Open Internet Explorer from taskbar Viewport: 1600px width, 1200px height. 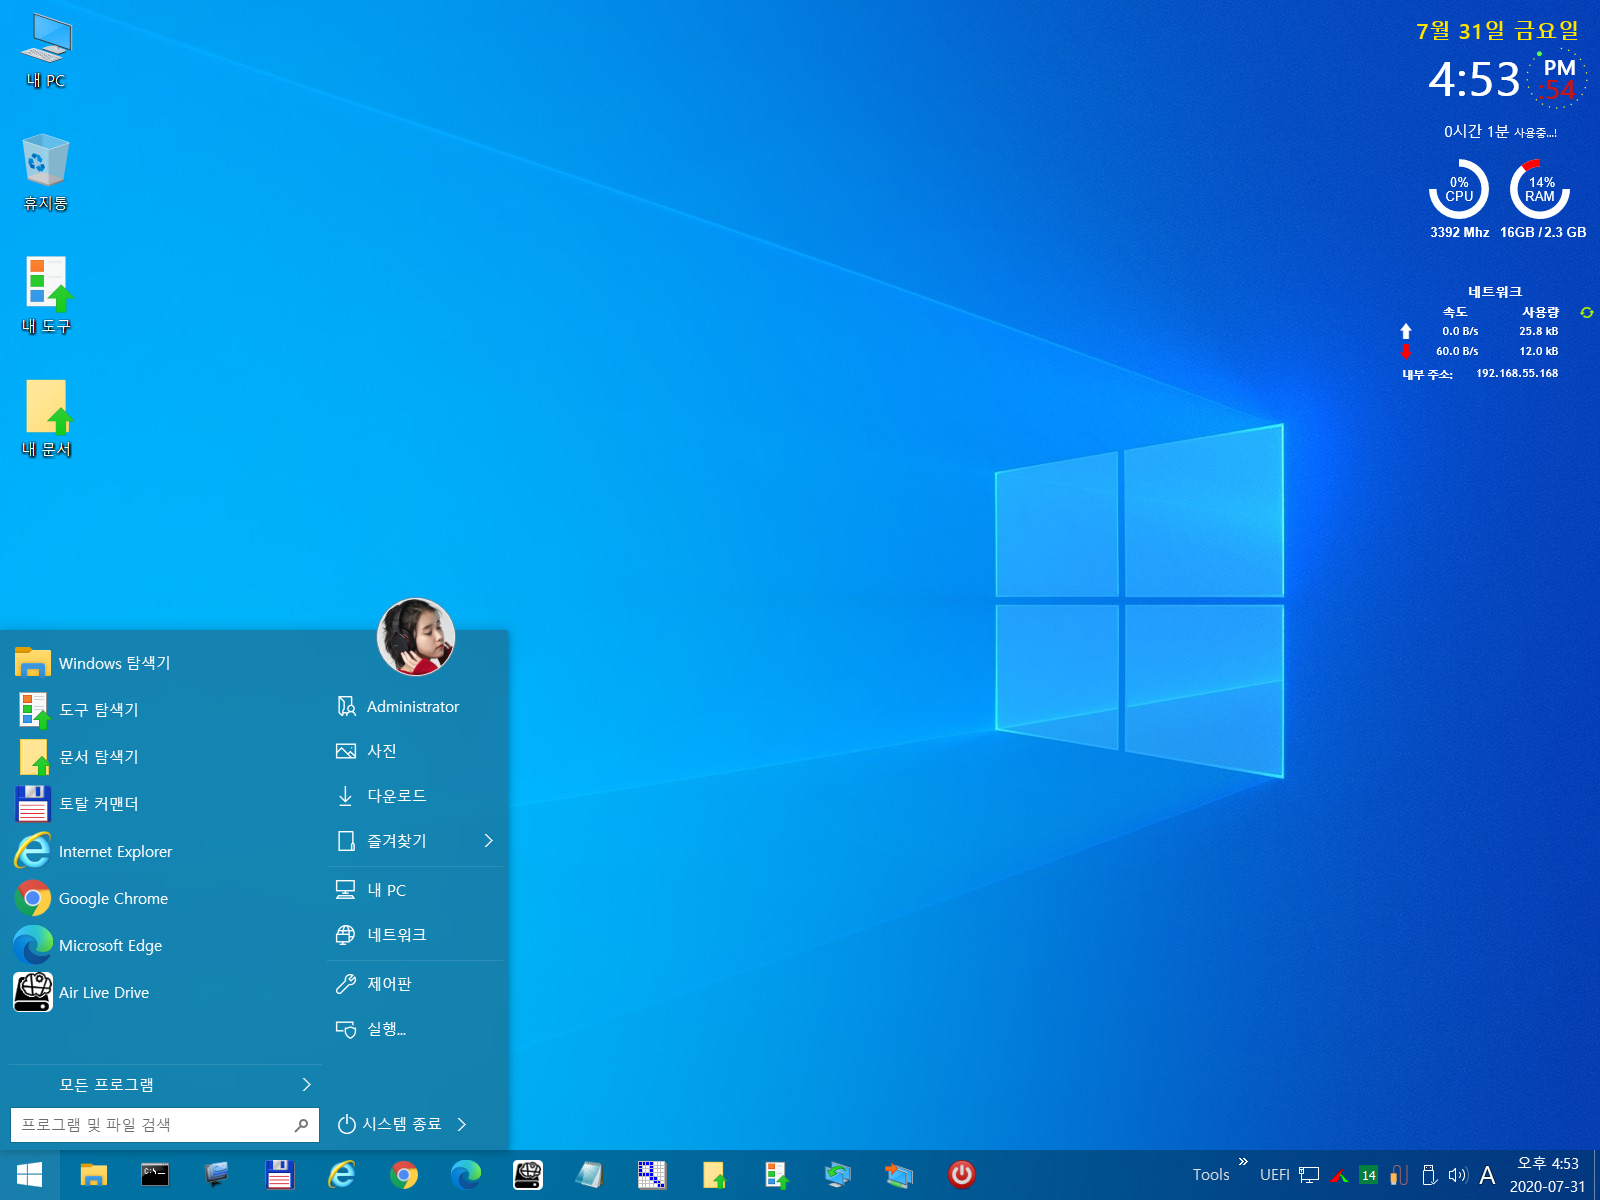coord(341,1175)
